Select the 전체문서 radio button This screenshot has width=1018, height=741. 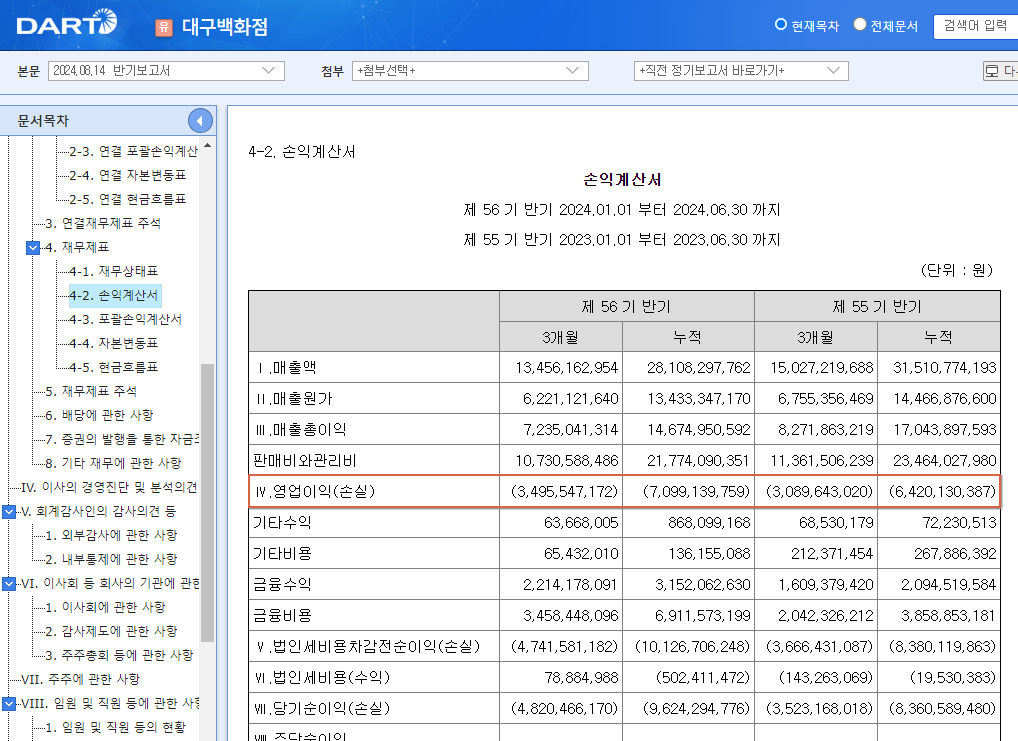(861, 27)
